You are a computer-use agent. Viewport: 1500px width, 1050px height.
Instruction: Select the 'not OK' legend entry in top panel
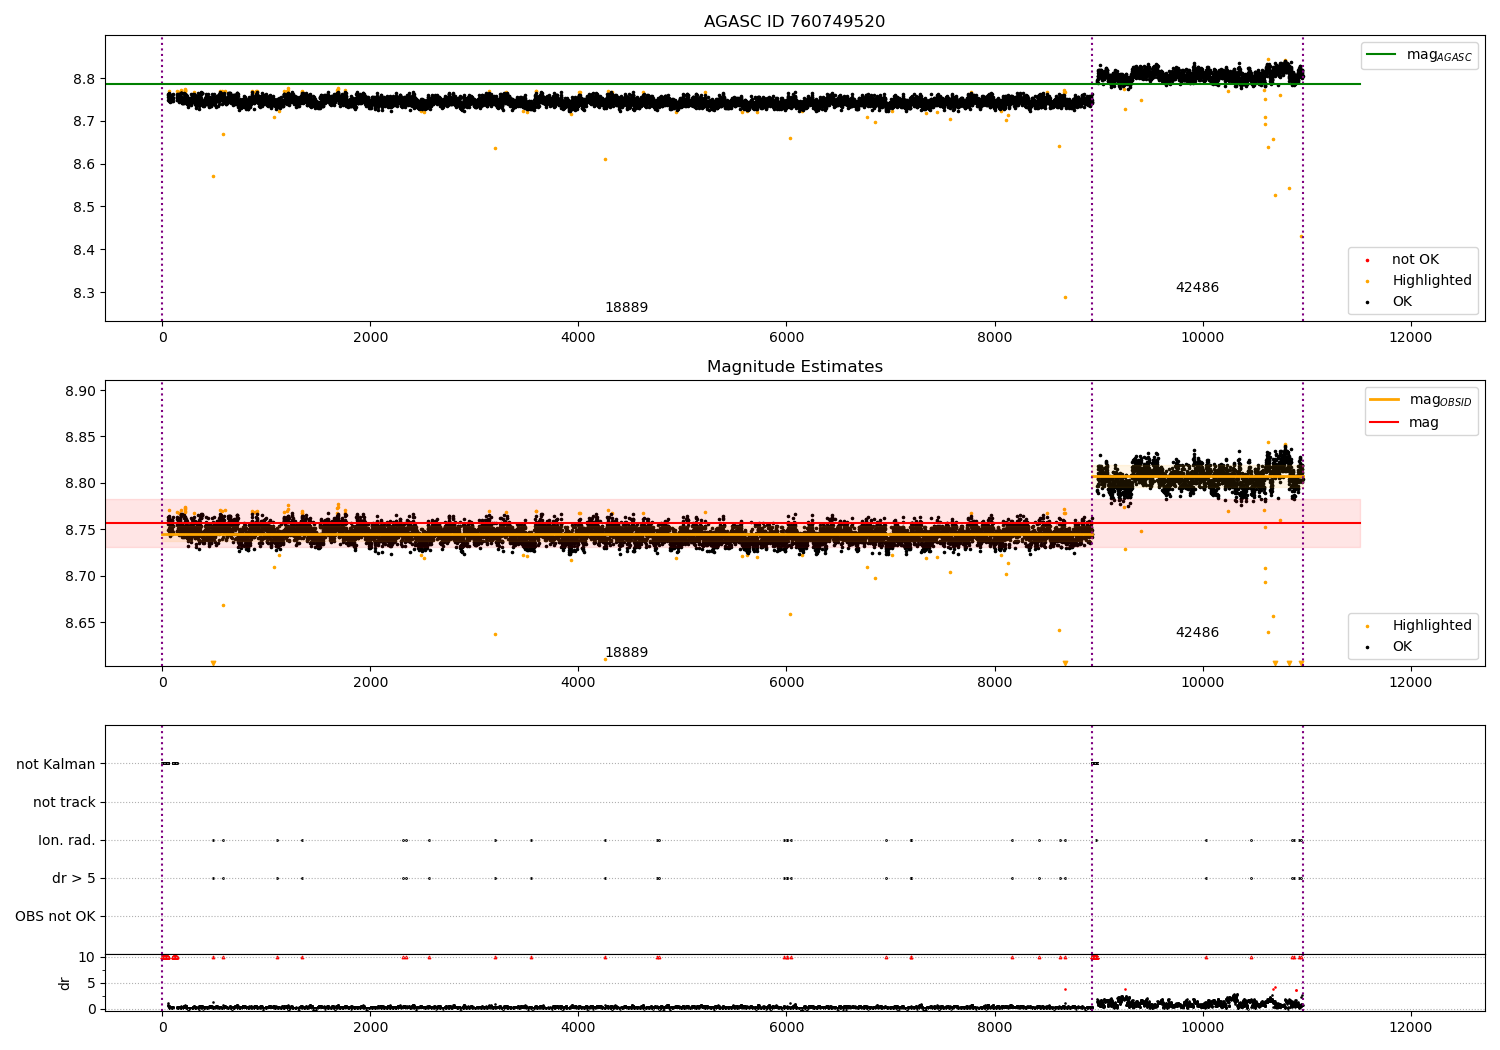pyautogui.click(x=1415, y=260)
